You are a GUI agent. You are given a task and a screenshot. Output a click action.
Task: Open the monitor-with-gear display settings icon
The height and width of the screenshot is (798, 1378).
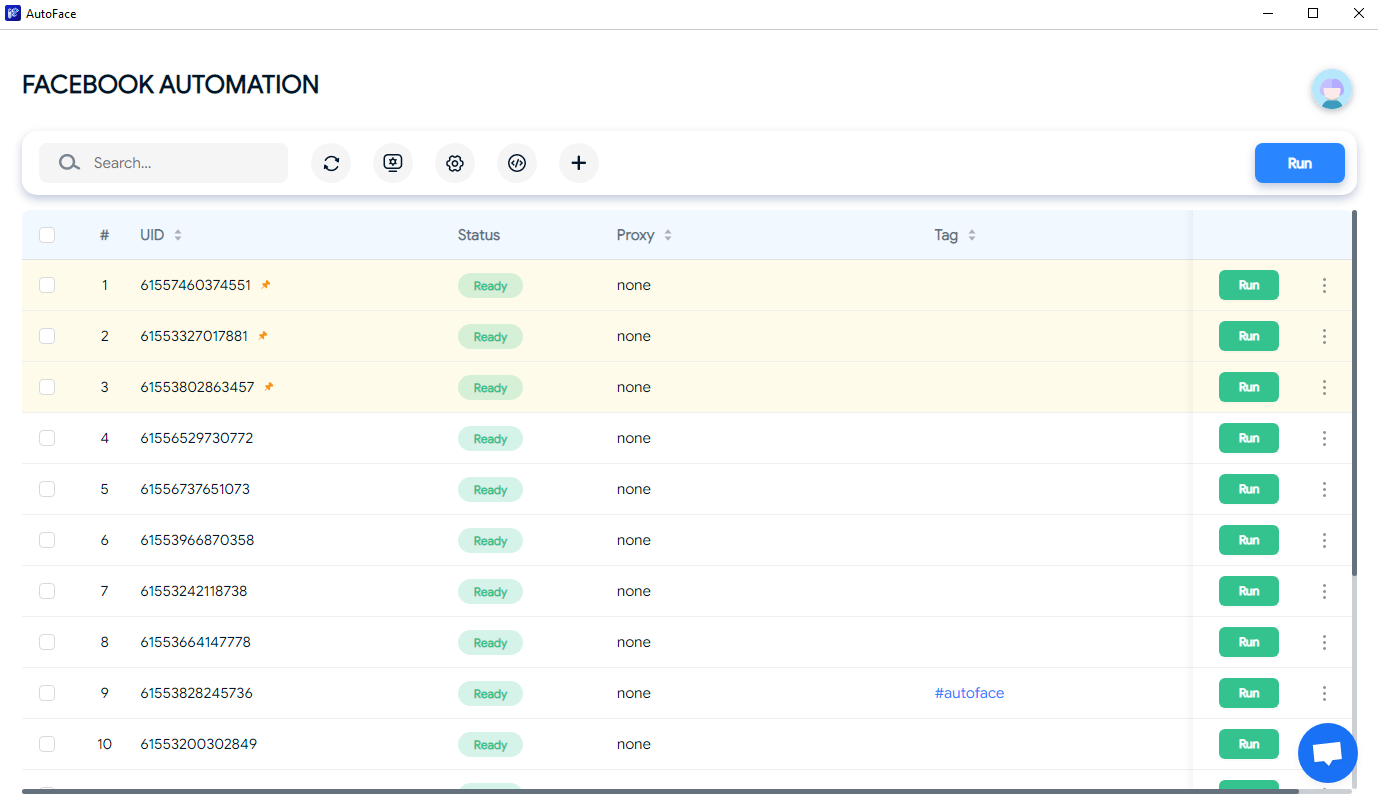click(x=393, y=163)
